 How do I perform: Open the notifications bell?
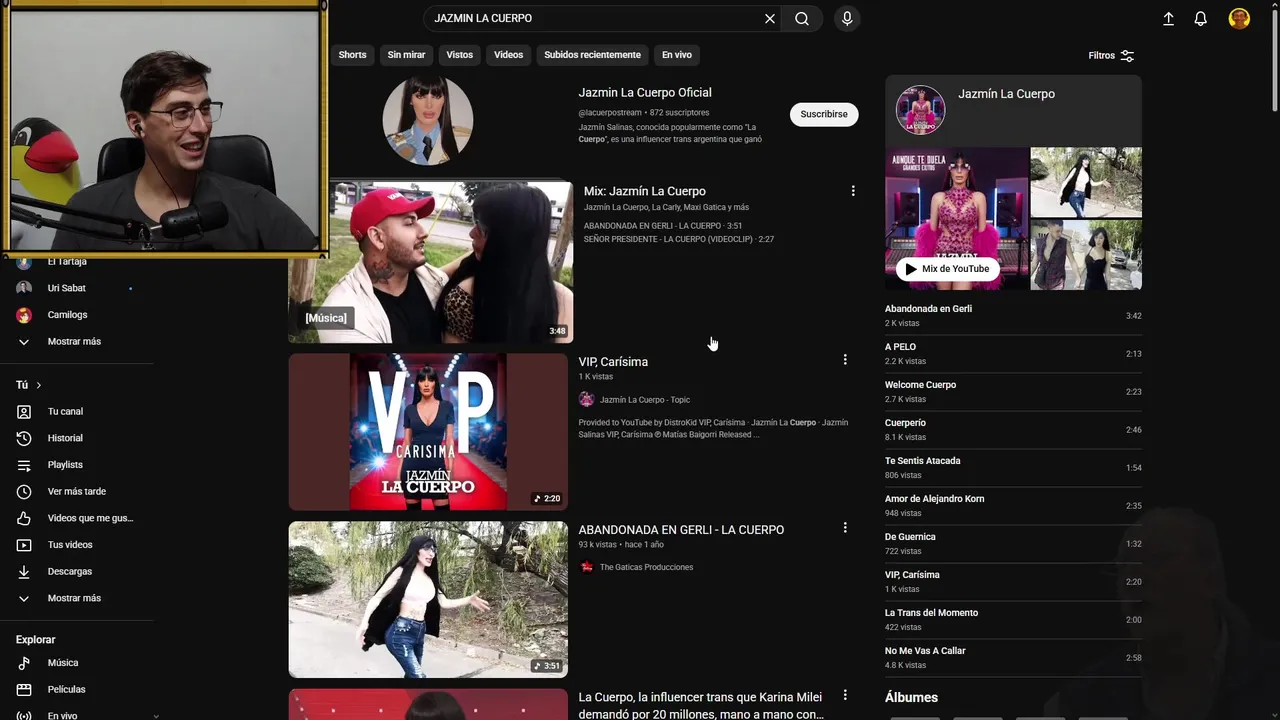point(1201,18)
